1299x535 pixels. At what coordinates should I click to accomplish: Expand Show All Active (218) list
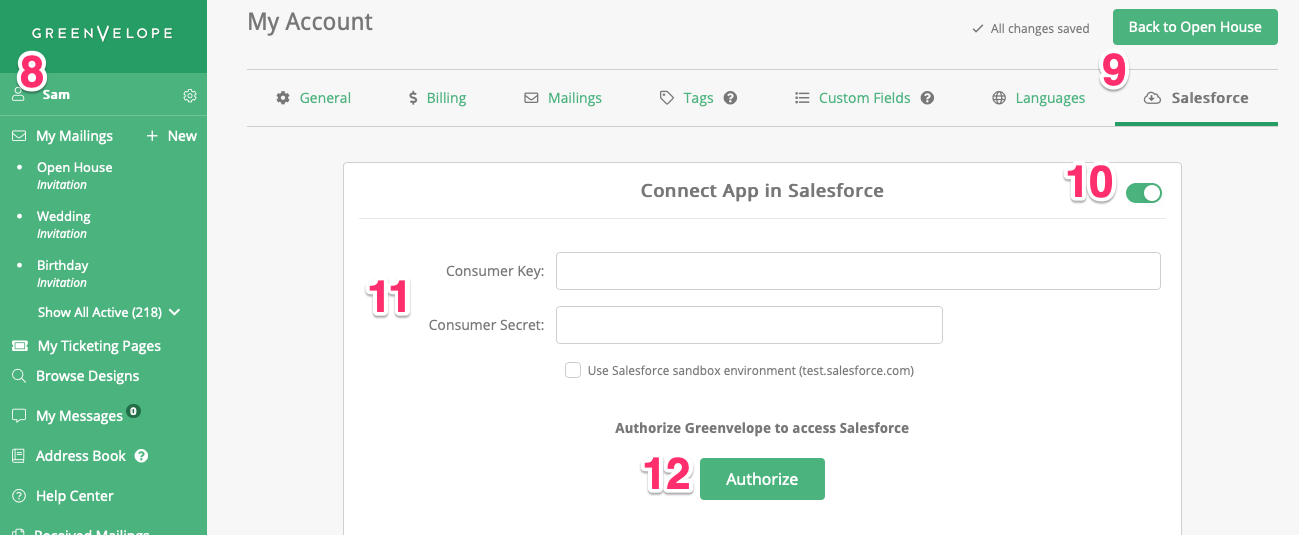click(109, 312)
